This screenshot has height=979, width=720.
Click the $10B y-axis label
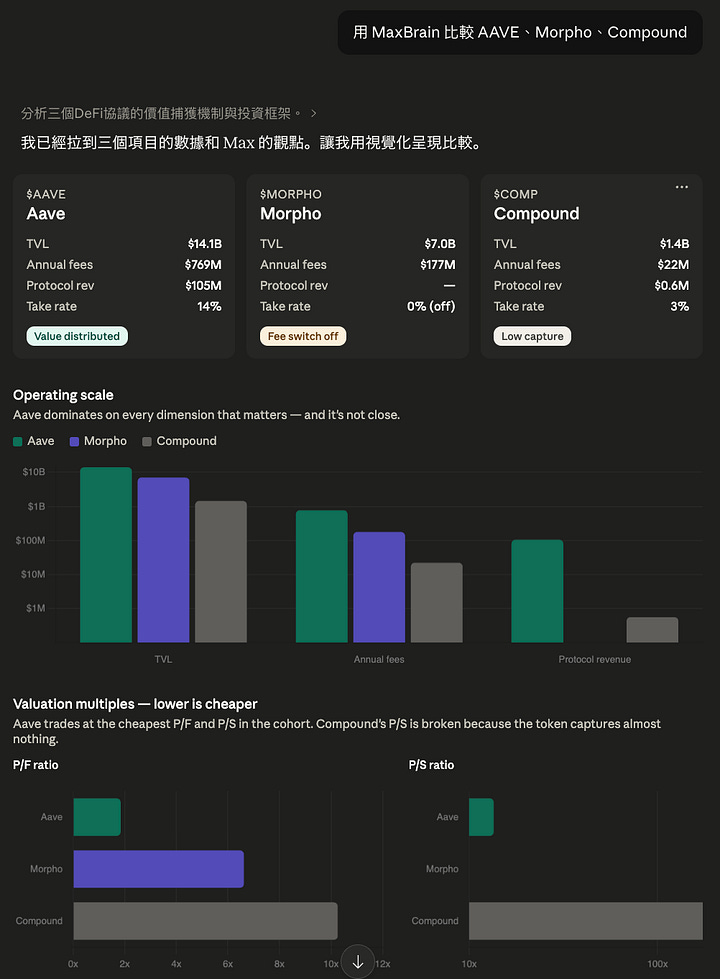point(34,472)
